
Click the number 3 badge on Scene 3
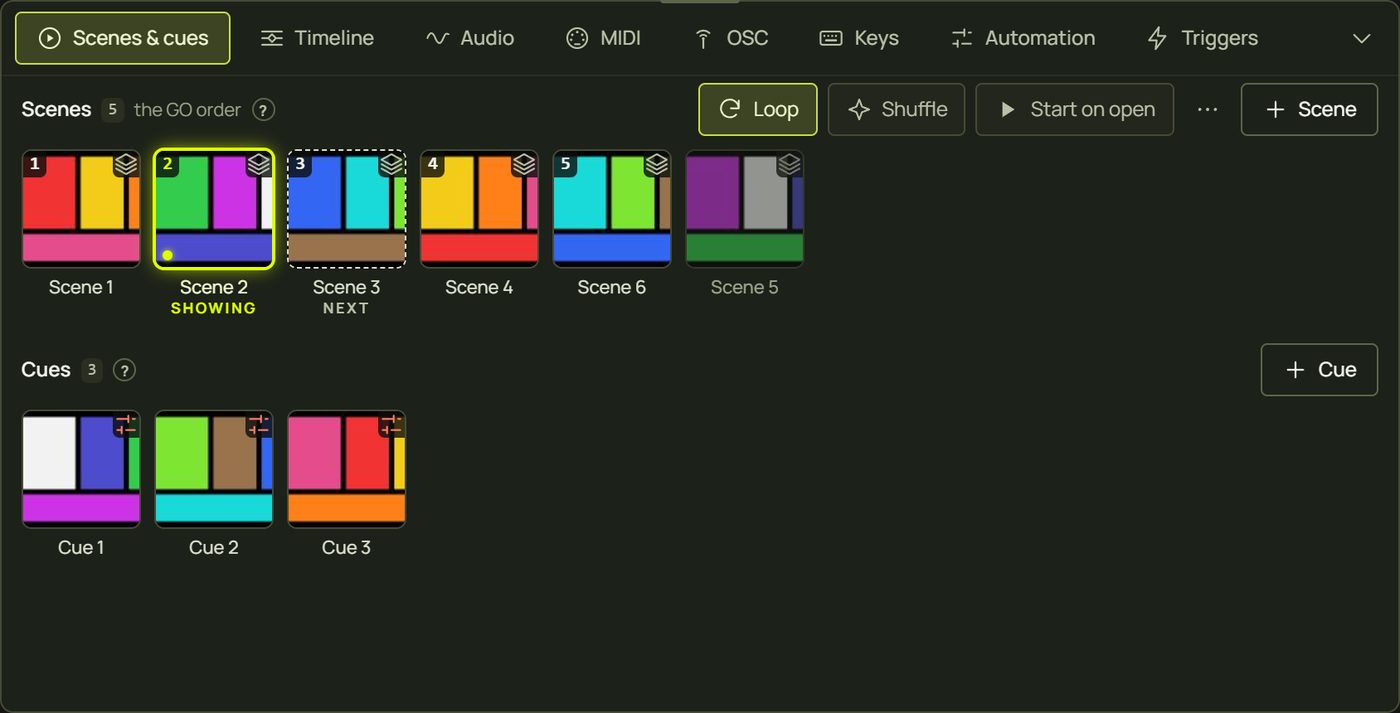[x=300, y=164]
